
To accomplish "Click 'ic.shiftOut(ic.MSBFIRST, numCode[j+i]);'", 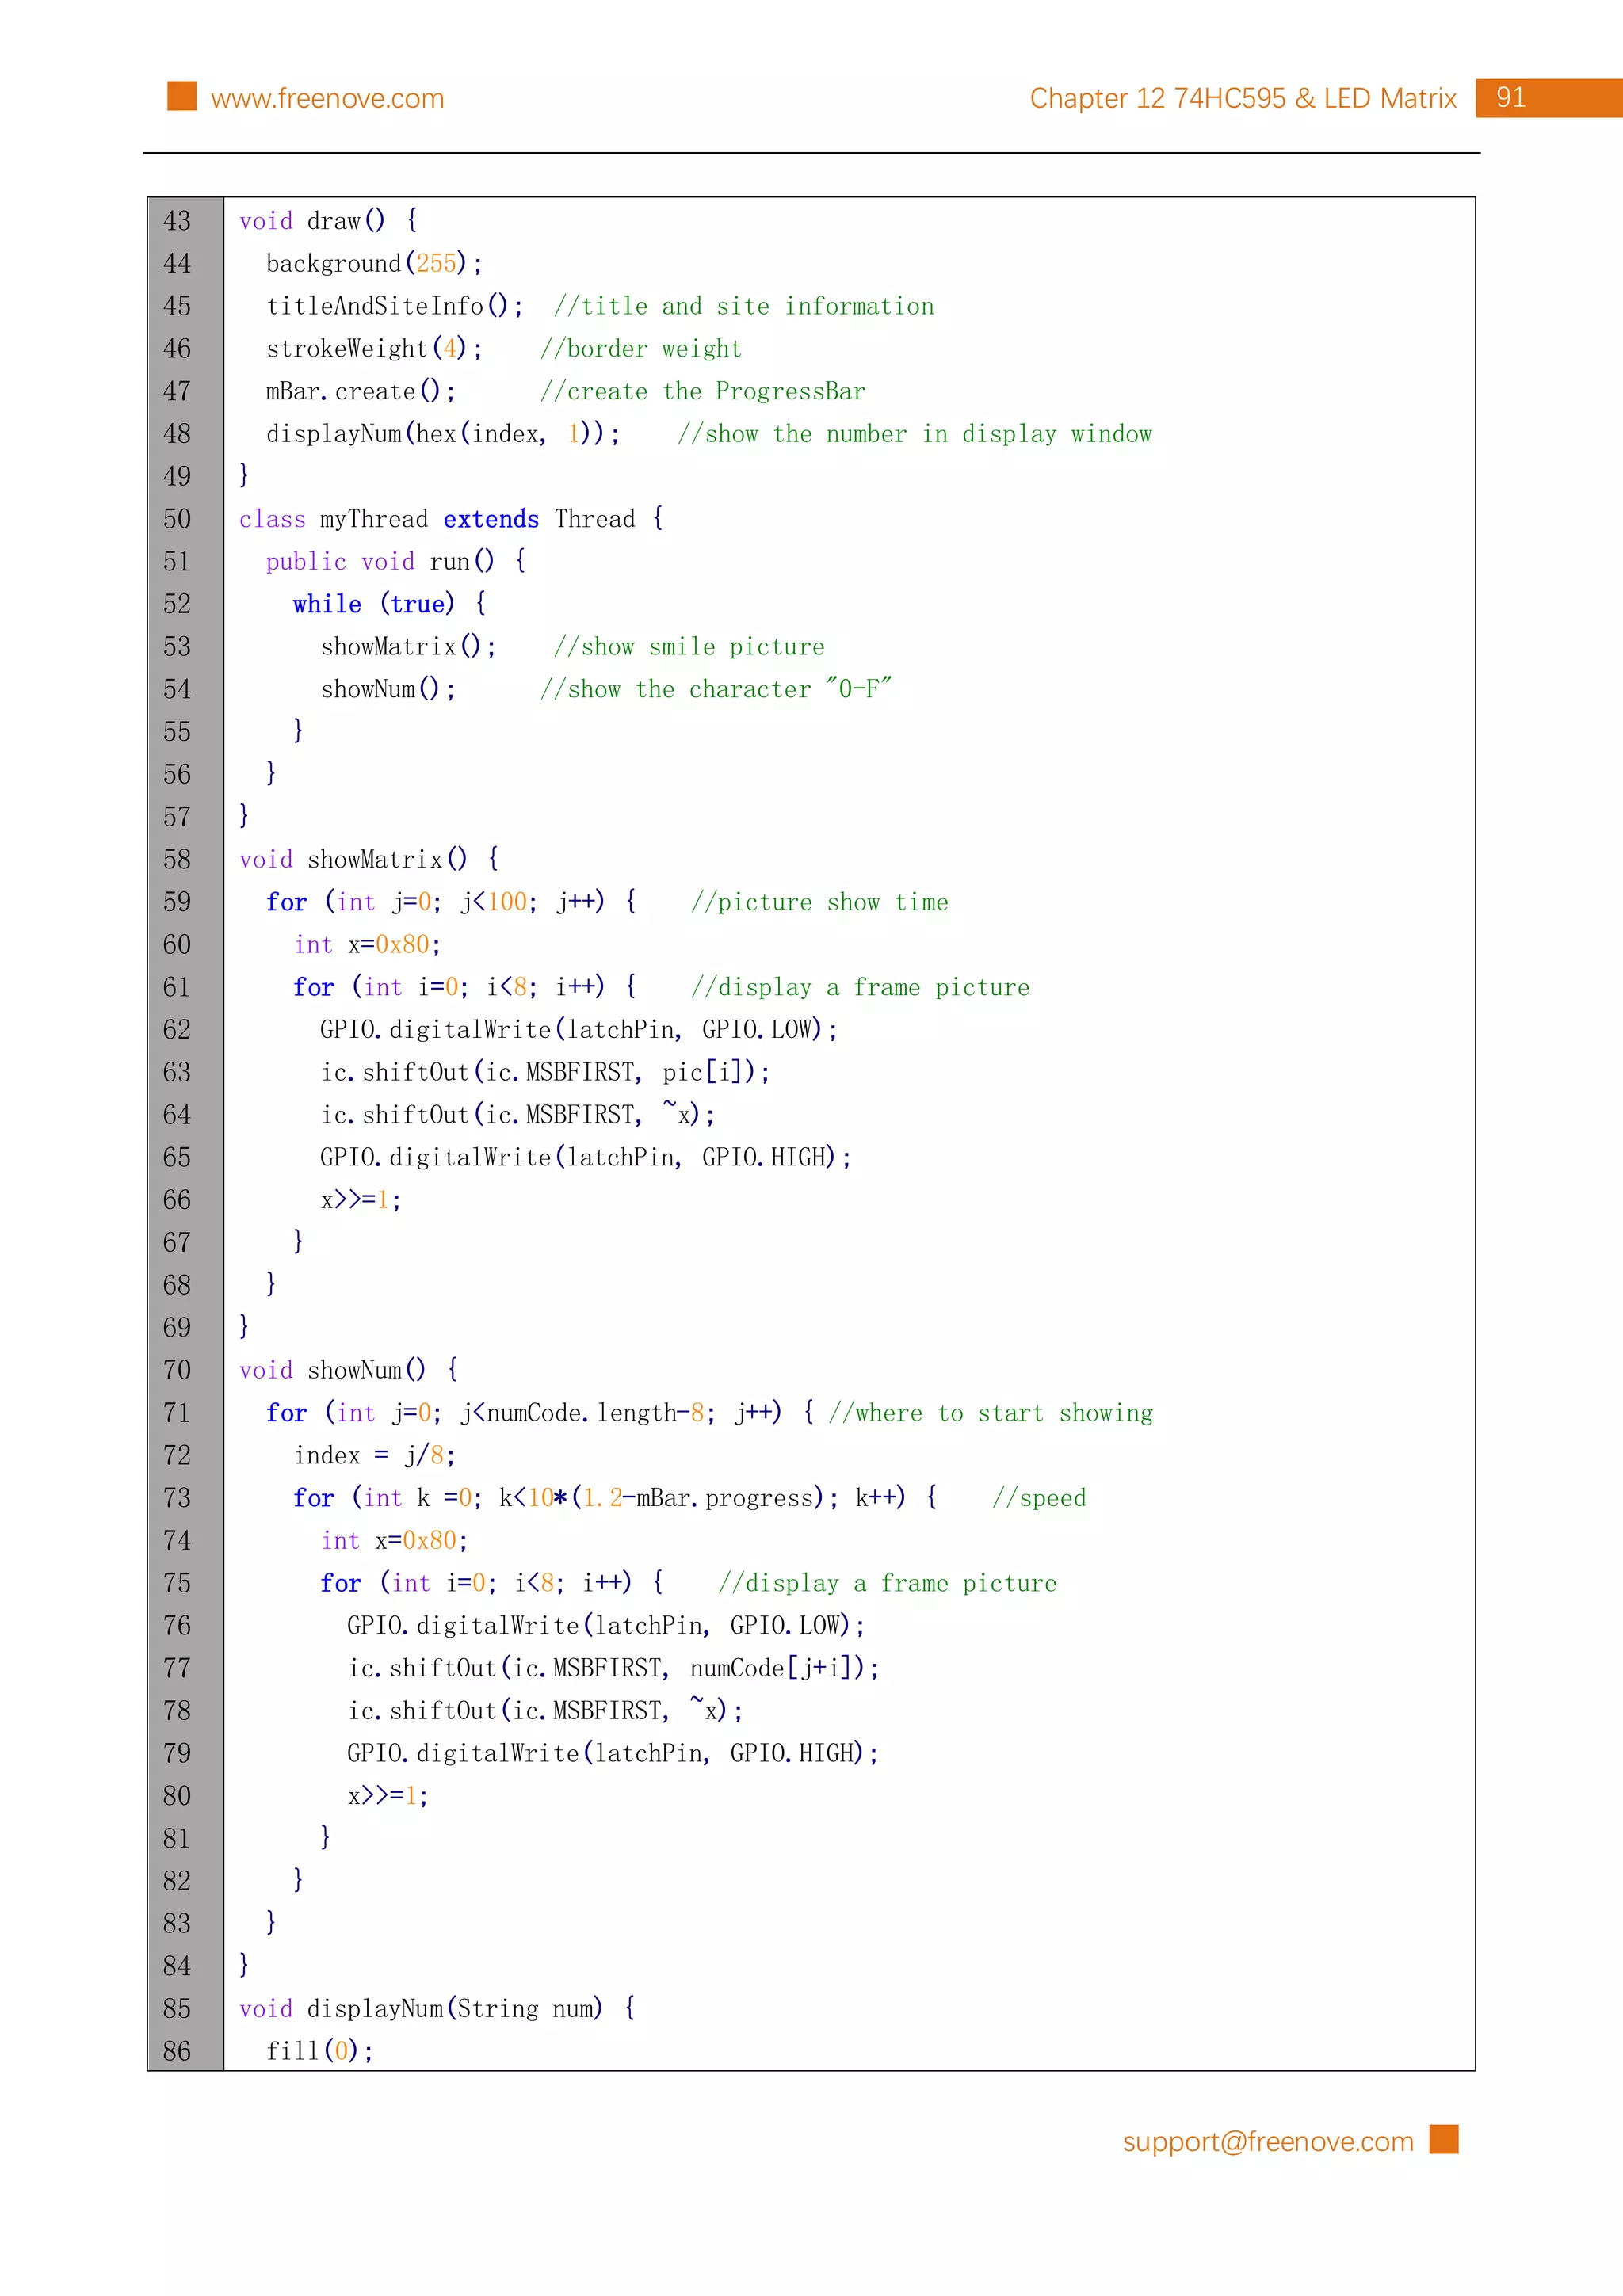I will point(613,1668).
